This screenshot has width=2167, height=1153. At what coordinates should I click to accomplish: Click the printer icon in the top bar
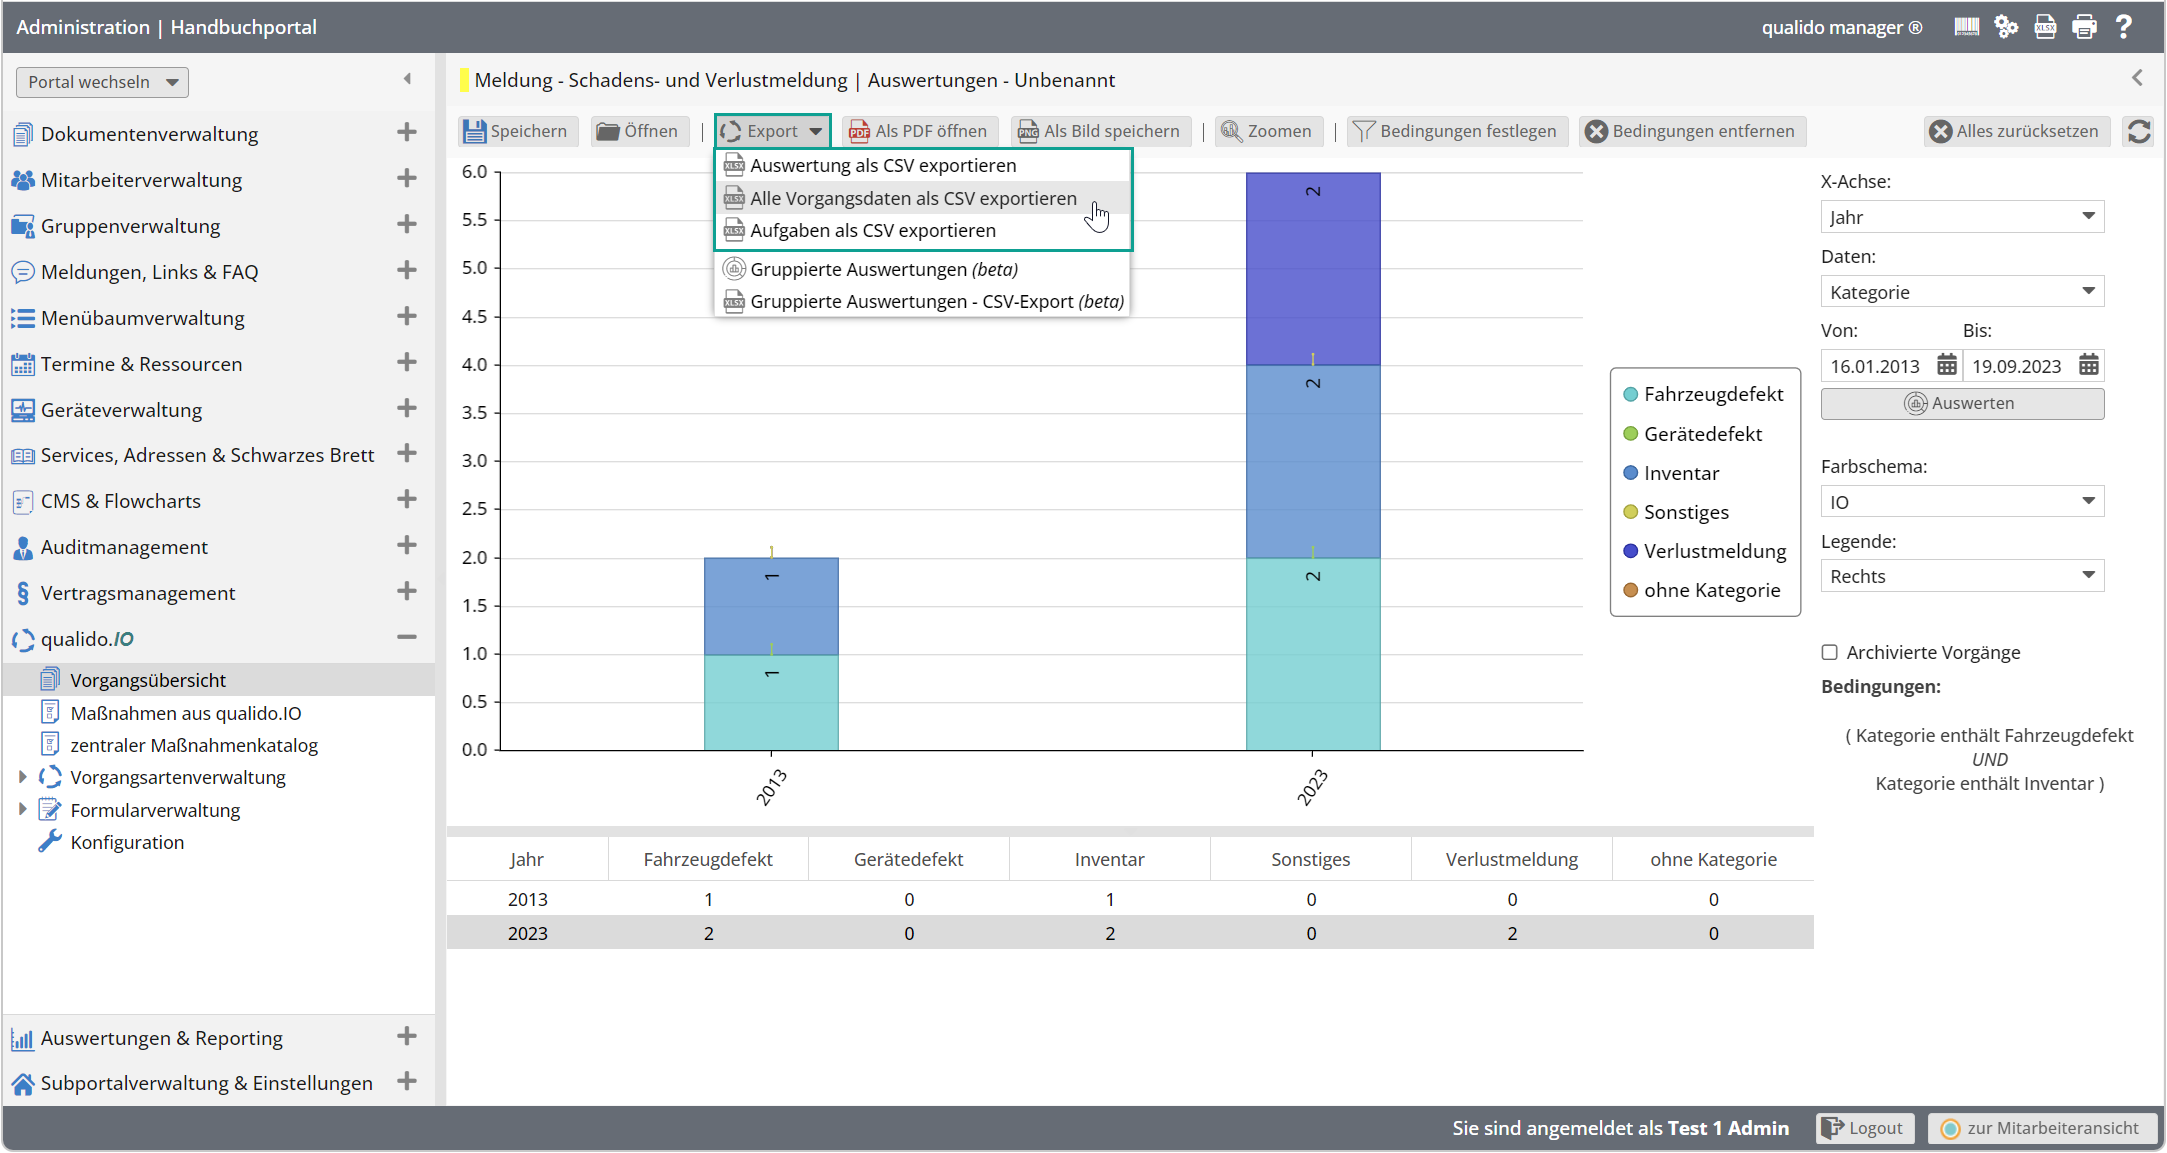coord(2085,27)
